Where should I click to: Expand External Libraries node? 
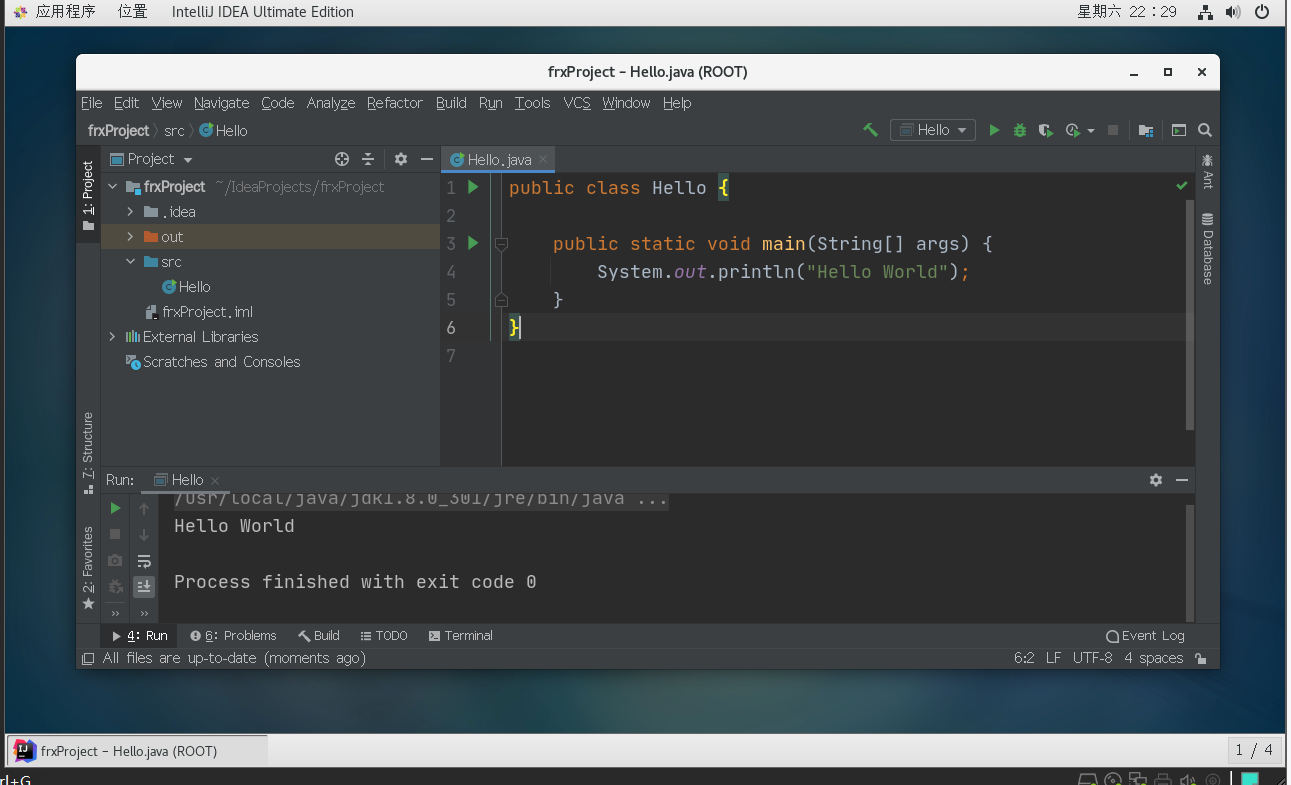click(112, 337)
